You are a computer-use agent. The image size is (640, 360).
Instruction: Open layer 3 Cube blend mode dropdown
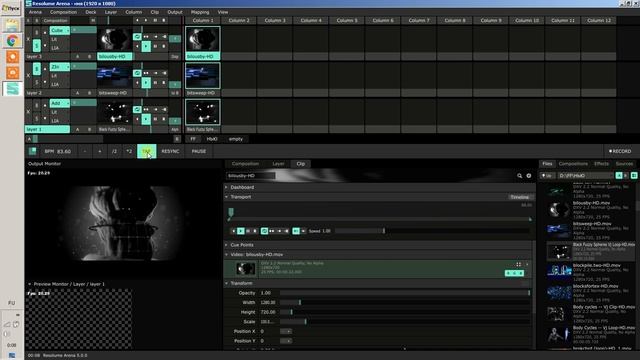(x=60, y=31)
